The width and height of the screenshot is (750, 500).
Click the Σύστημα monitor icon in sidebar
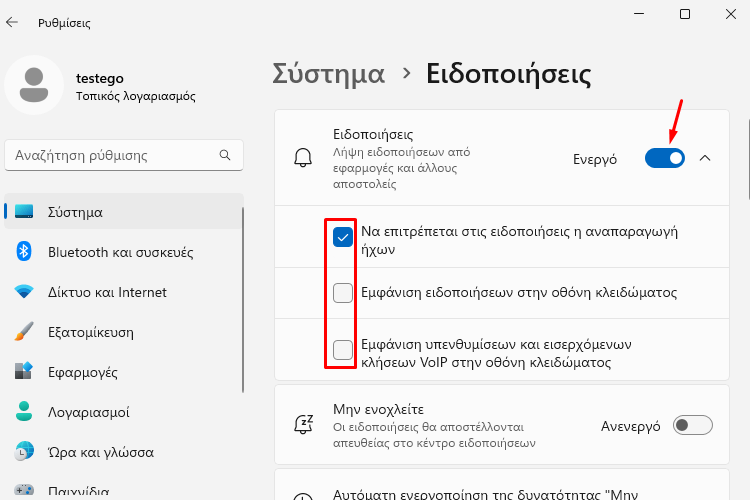point(24,211)
